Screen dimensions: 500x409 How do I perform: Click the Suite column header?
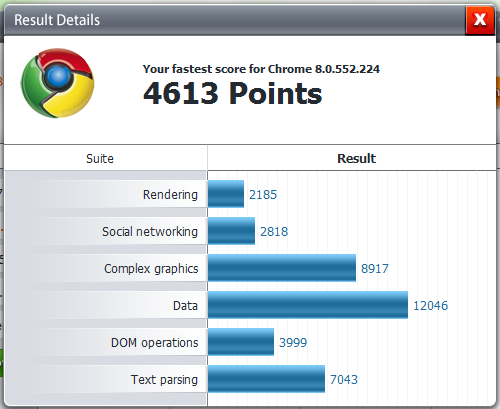coord(100,158)
